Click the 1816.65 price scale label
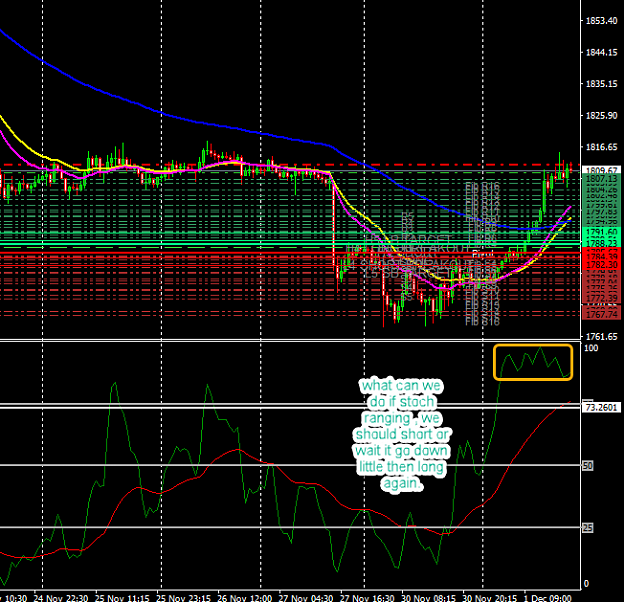The image size is (625, 602). coord(601,147)
